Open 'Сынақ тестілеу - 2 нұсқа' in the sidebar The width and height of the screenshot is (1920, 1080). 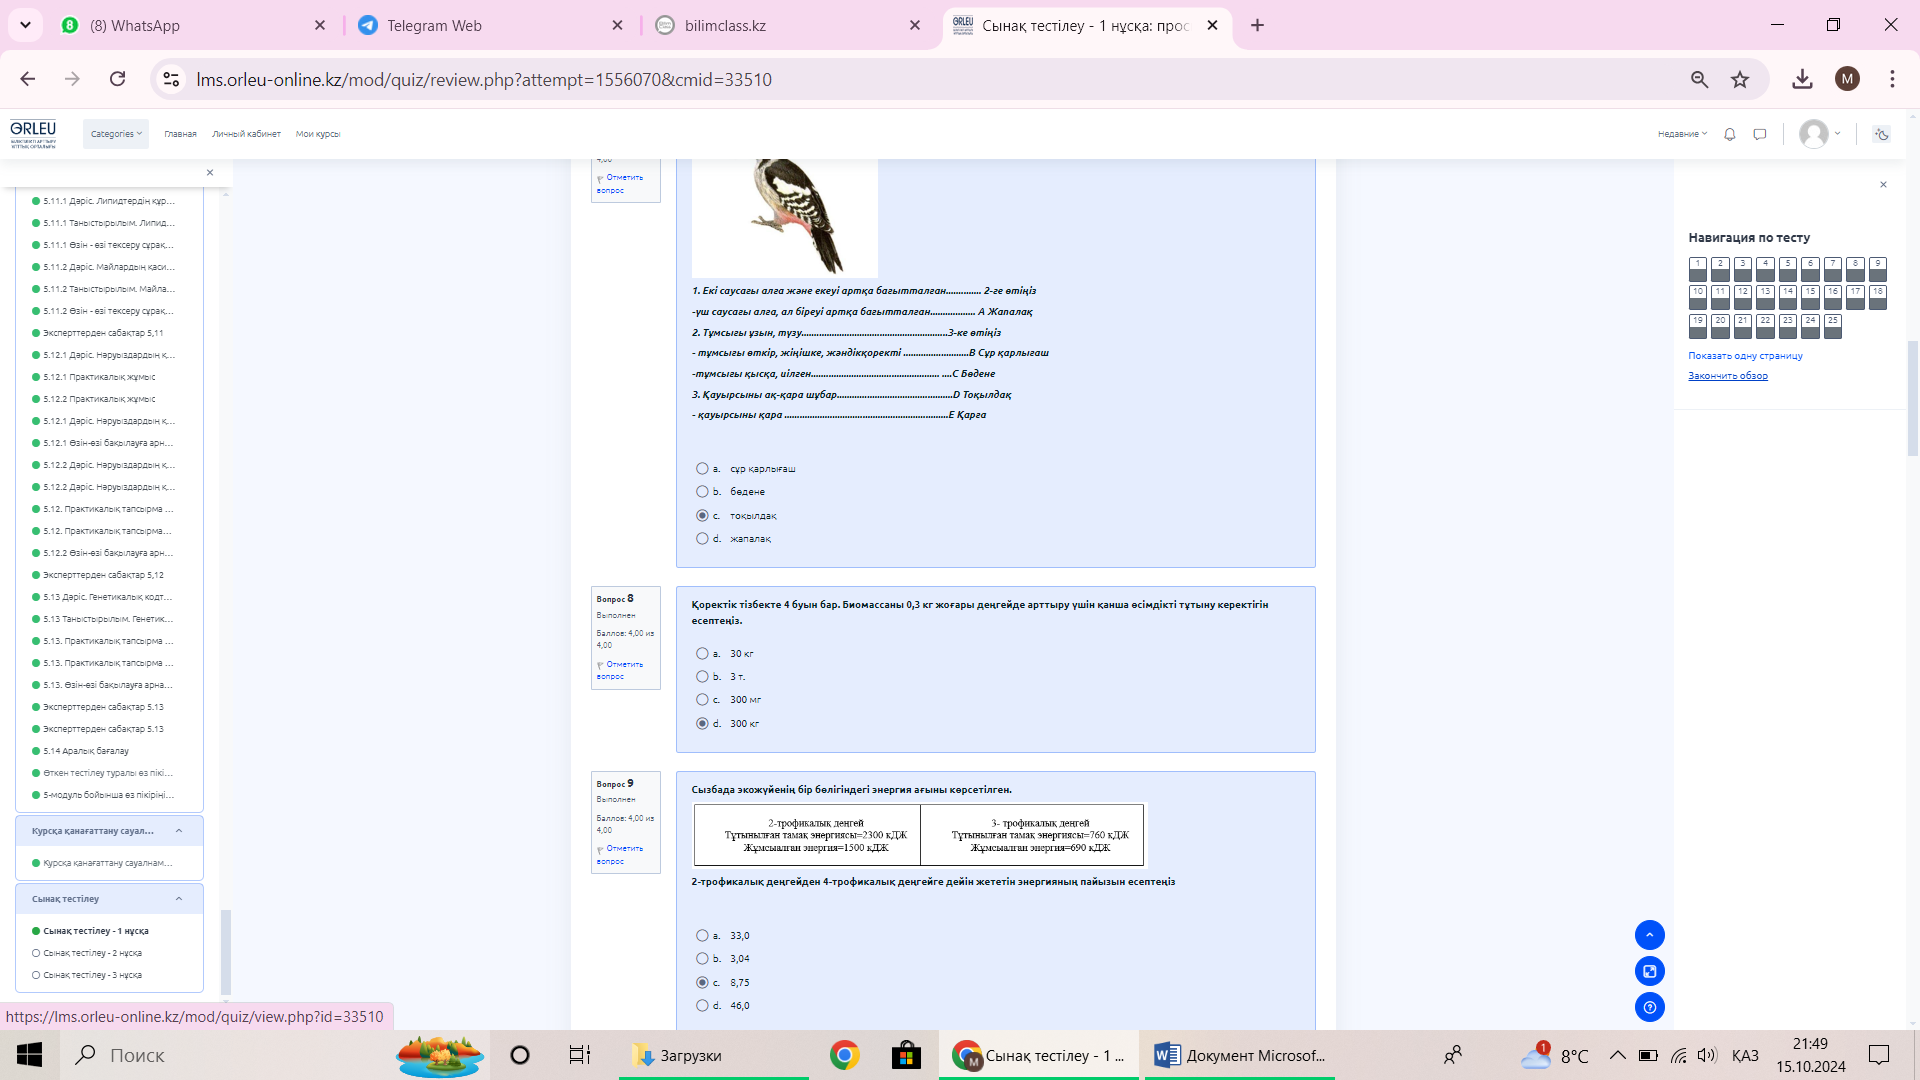click(92, 953)
